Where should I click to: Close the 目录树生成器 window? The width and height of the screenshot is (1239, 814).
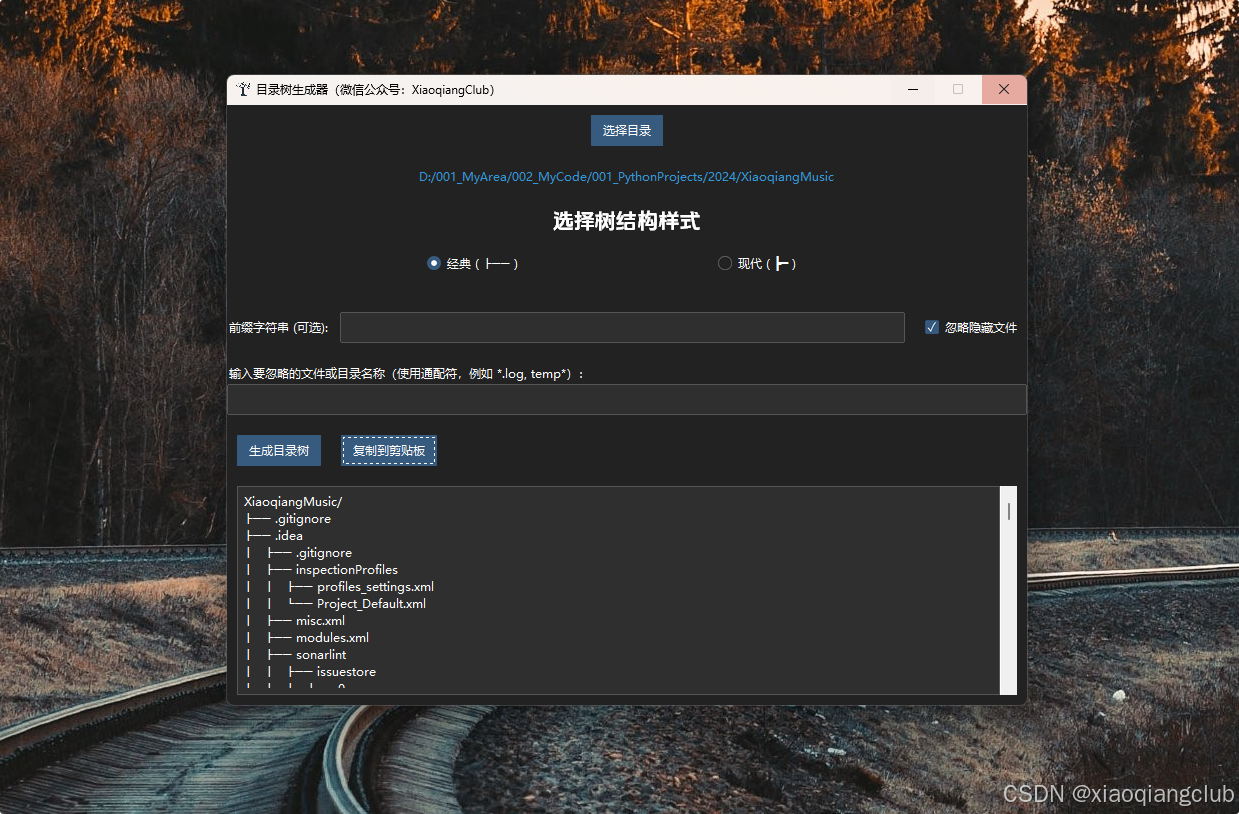point(1004,89)
